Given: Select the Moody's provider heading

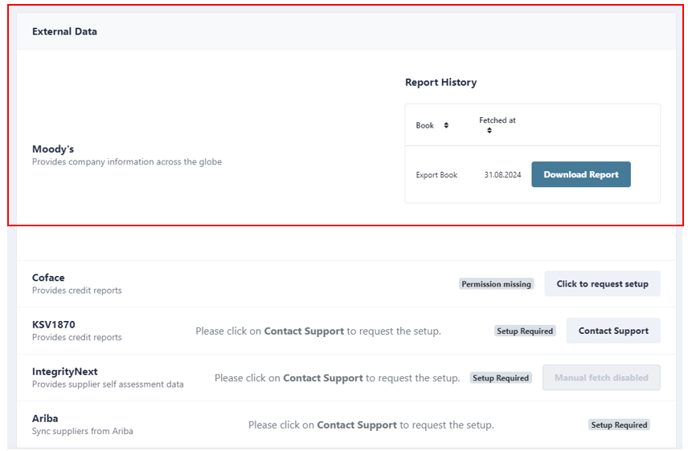Looking at the screenshot, I should pos(53,149).
